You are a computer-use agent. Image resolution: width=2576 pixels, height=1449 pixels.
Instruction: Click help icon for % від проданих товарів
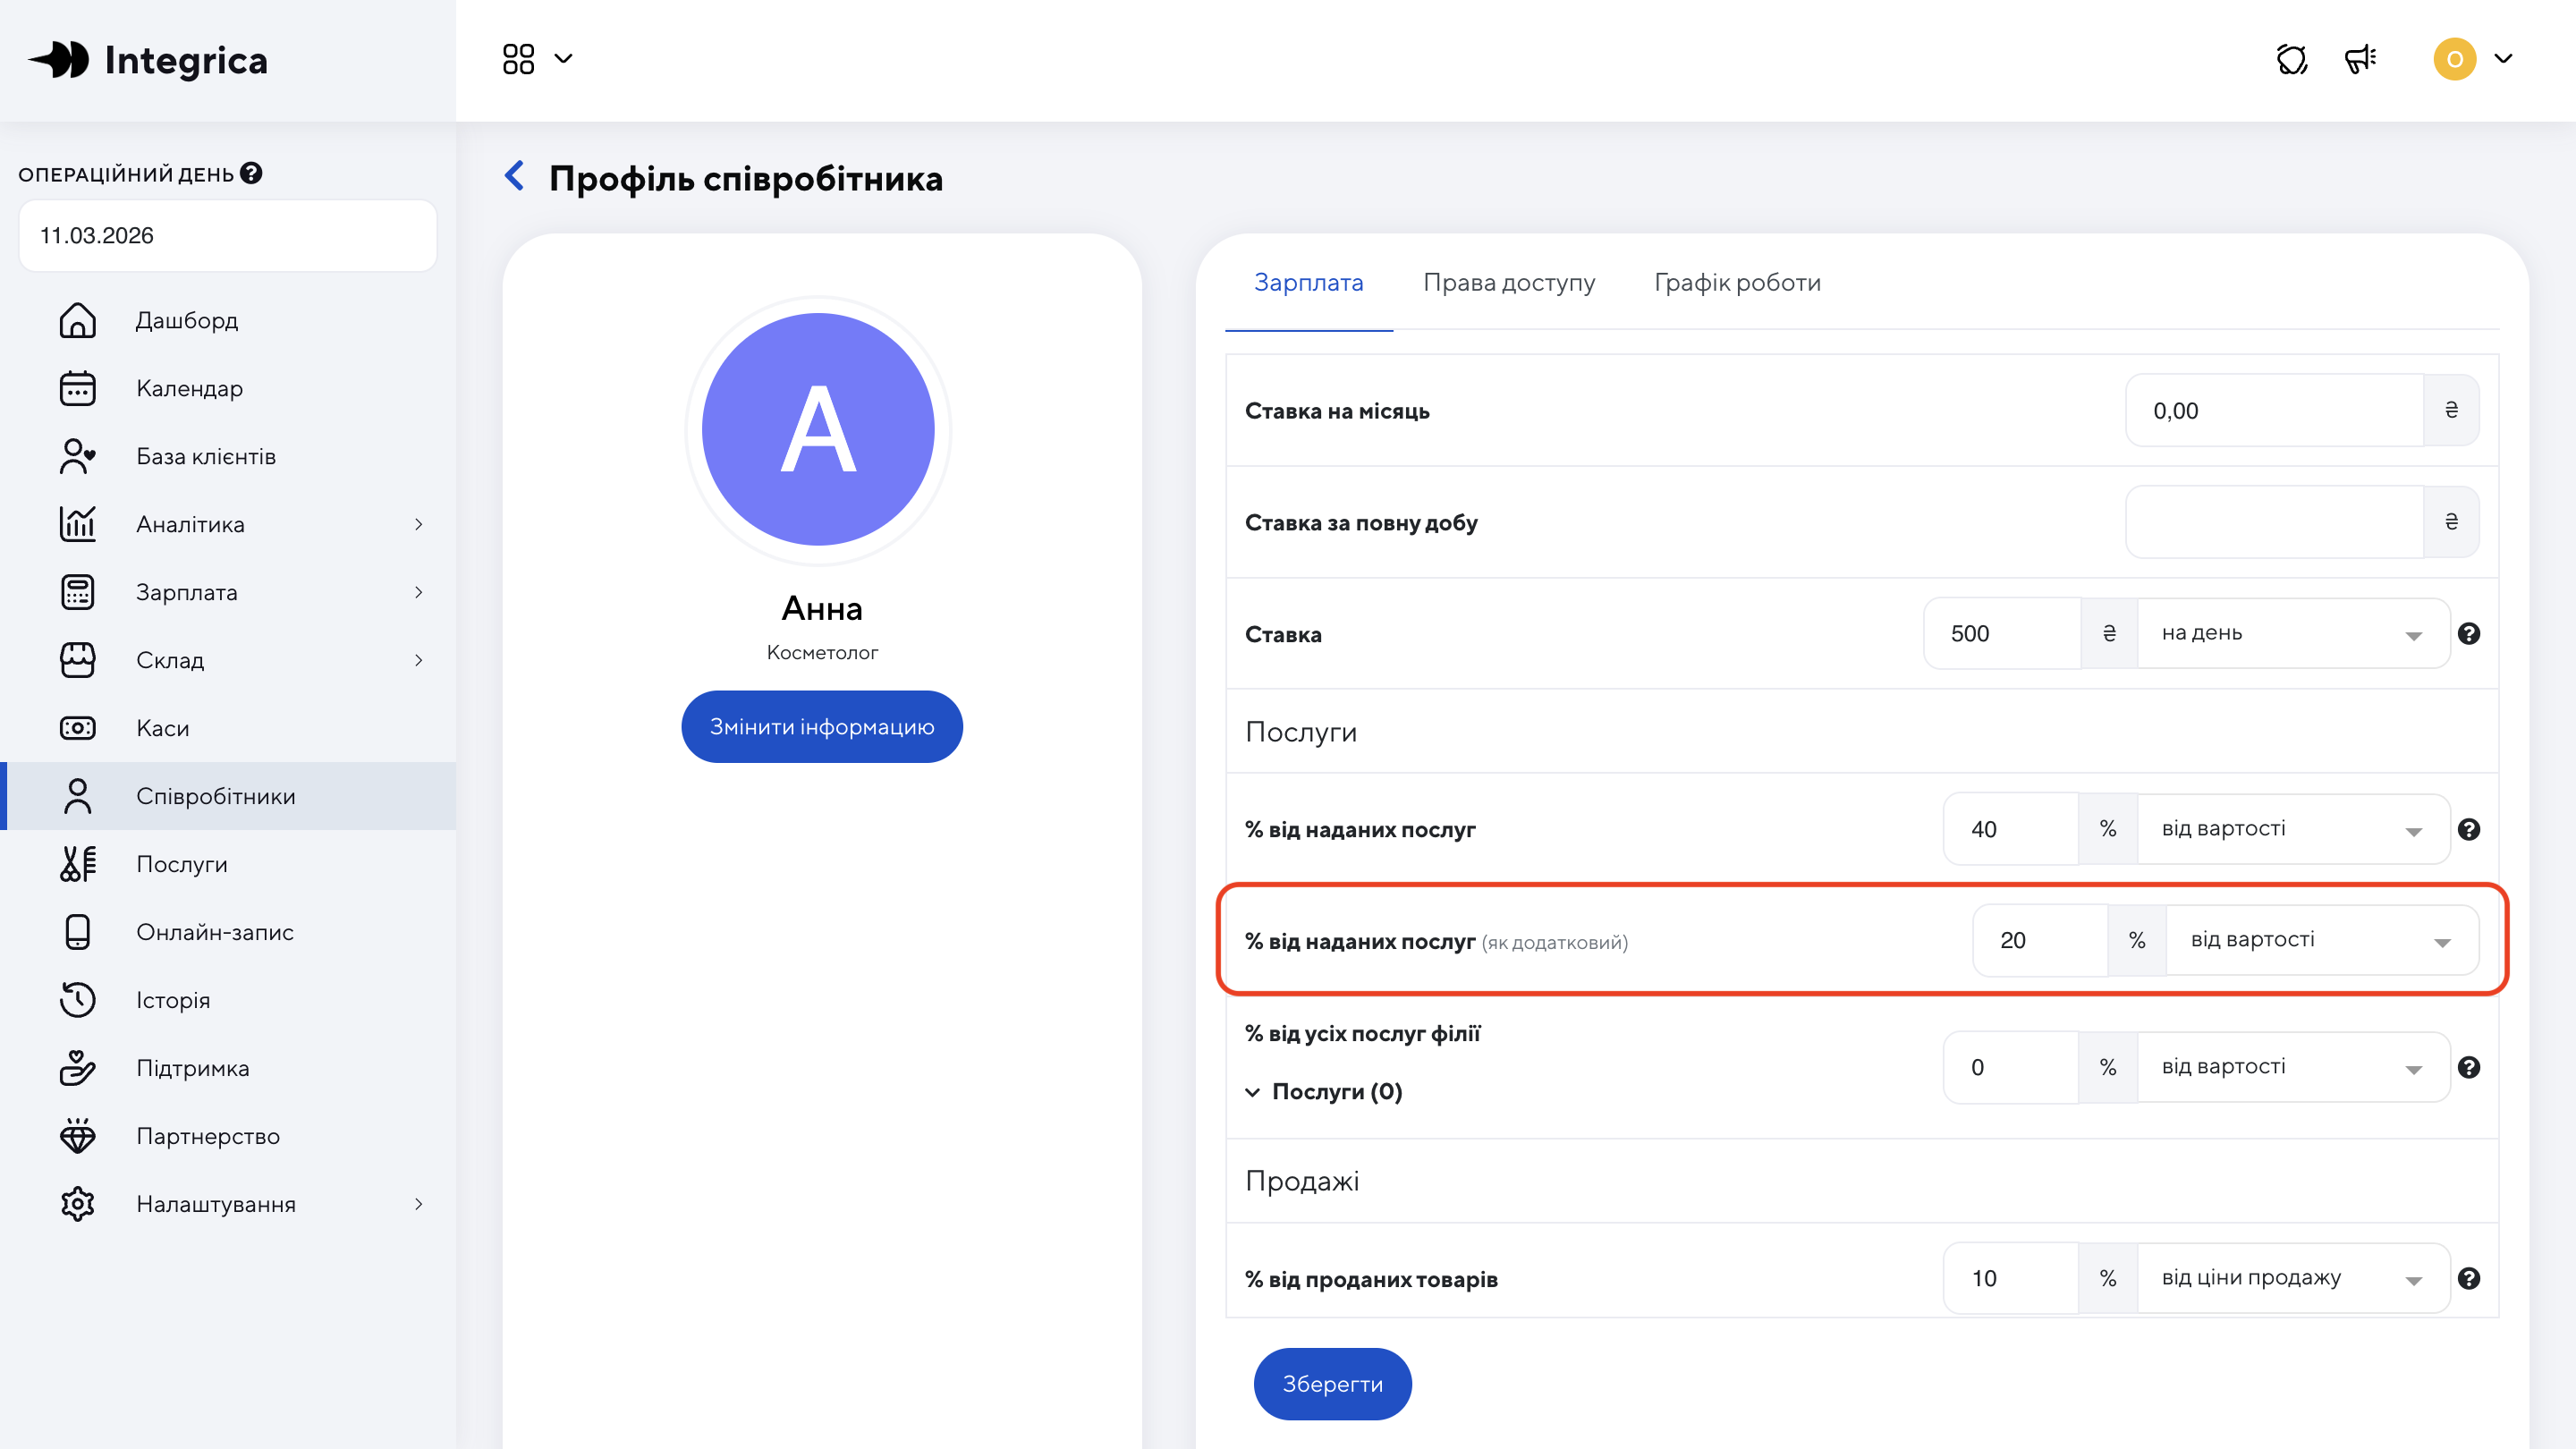click(x=2468, y=1278)
